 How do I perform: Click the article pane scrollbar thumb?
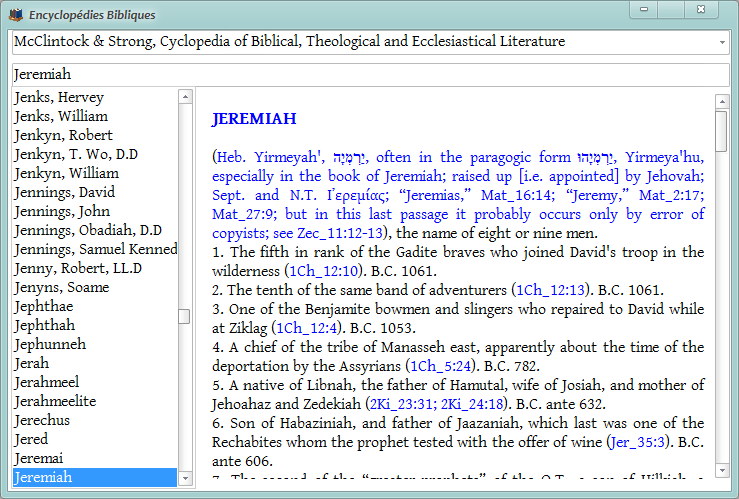722,131
